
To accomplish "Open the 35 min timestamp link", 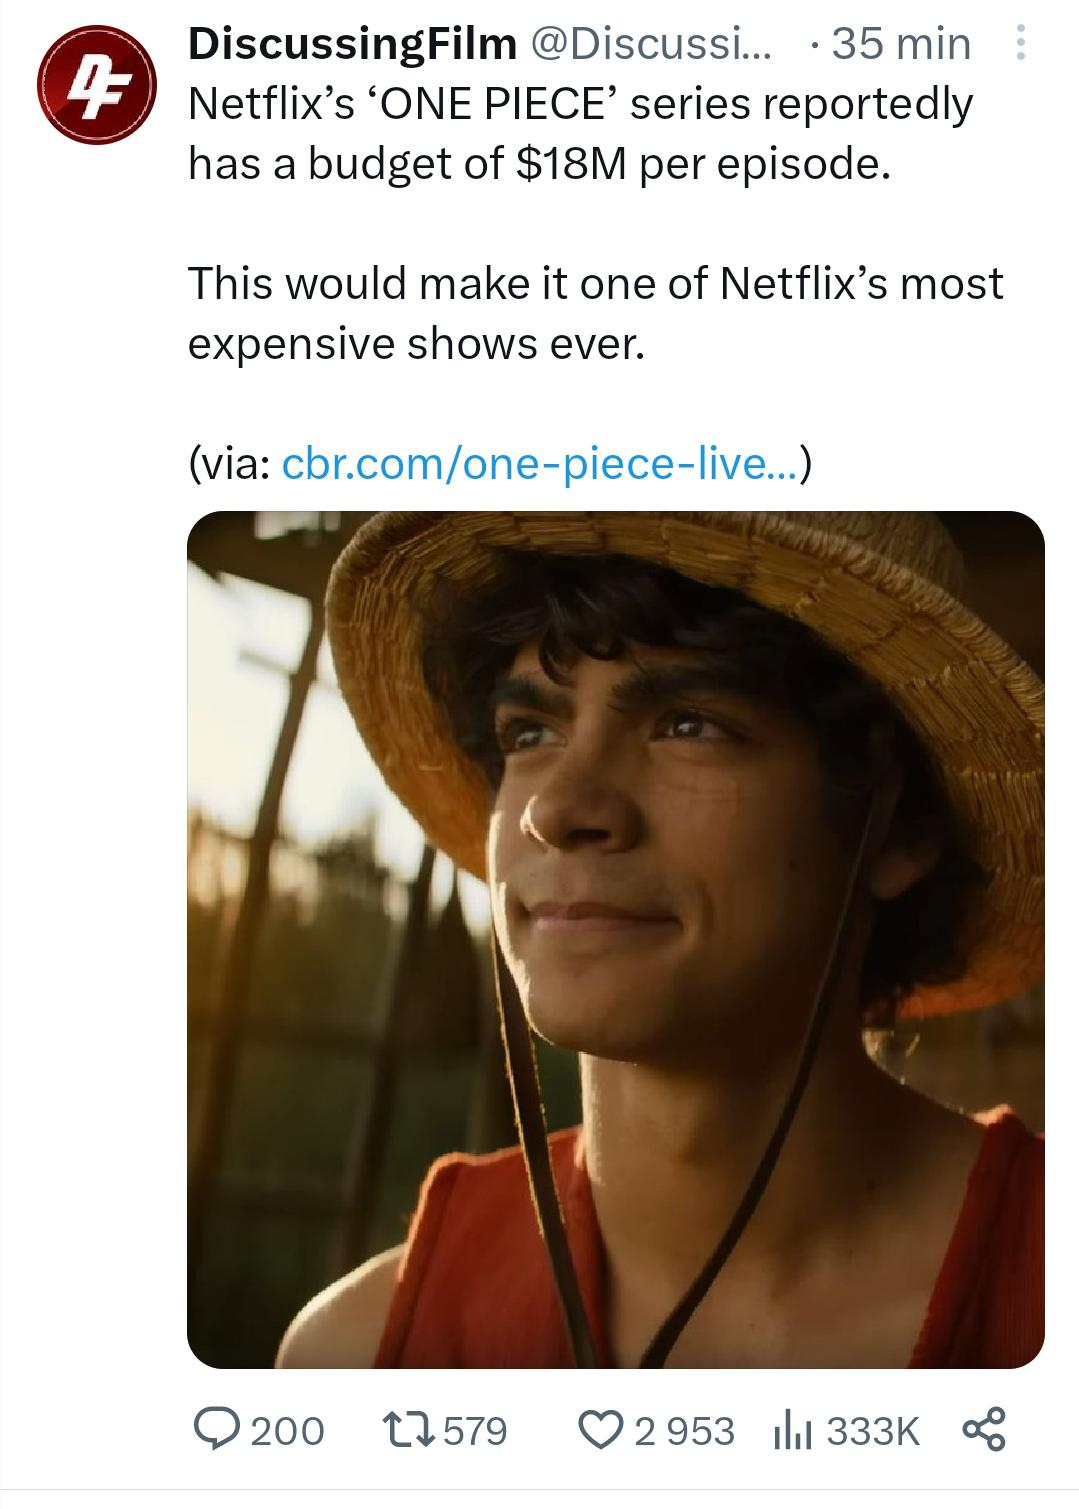I will pyautogui.click(x=900, y=43).
